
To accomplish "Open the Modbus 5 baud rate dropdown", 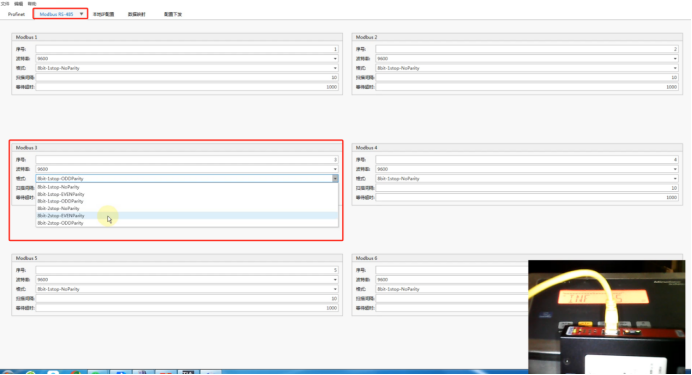I will [x=187, y=280].
